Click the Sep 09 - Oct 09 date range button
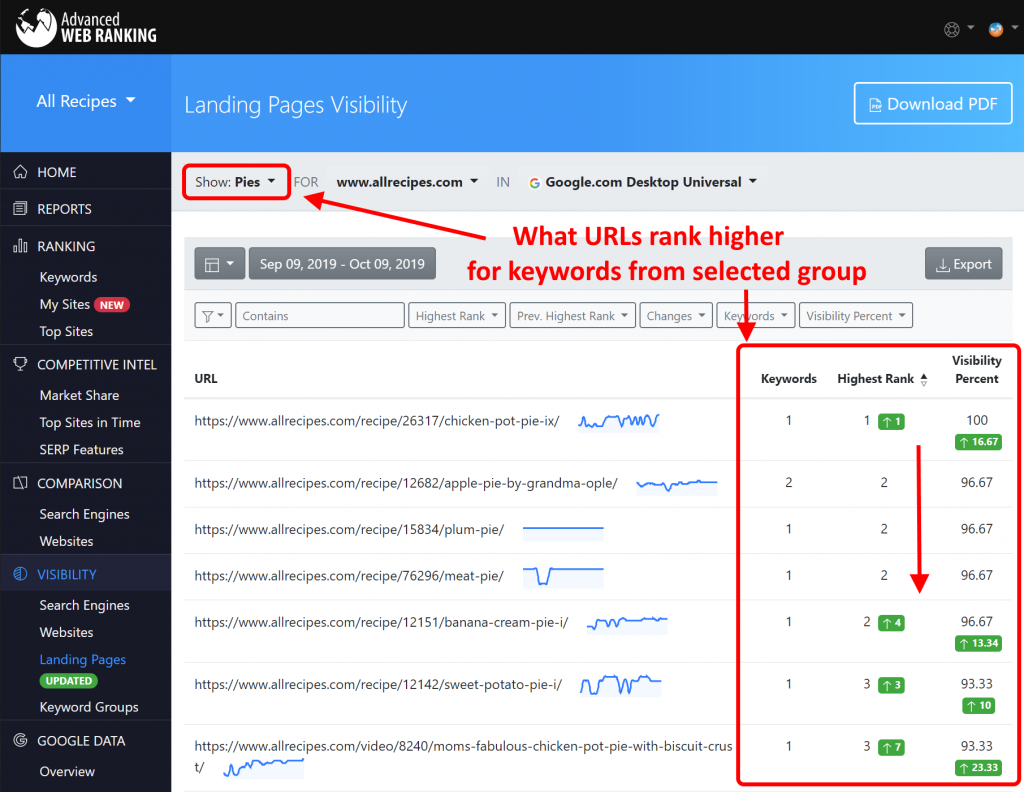 click(x=342, y=264)
